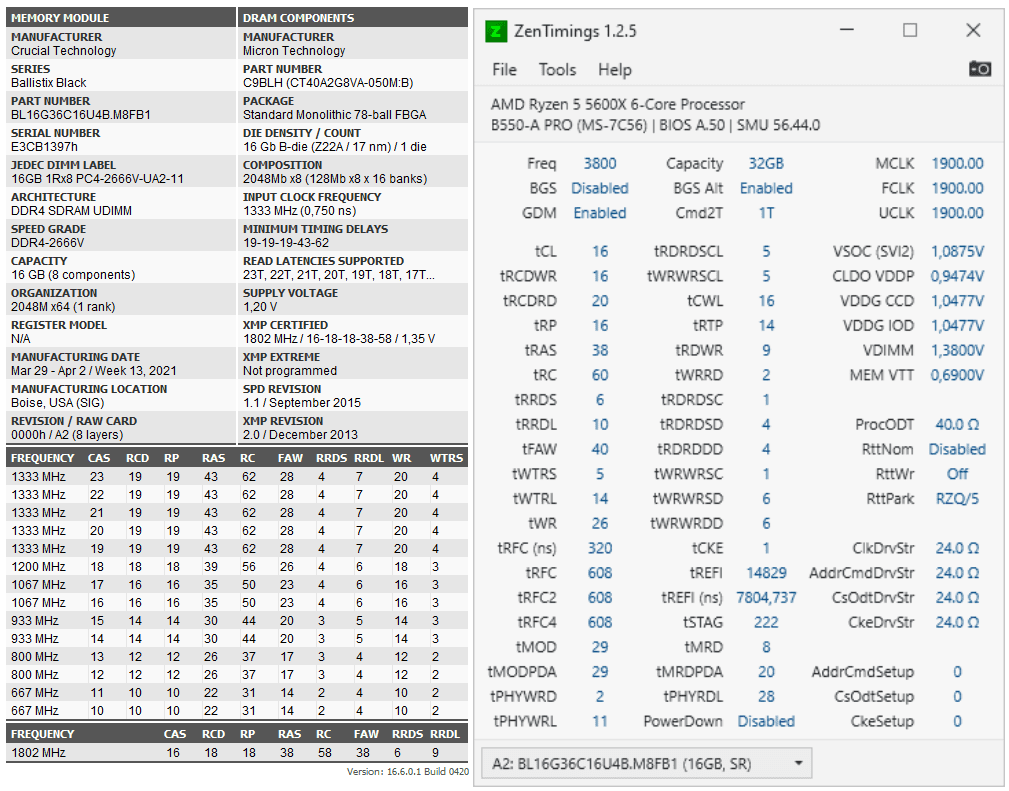Click the RttPark value RZQ/5
This screenshot has height=791, width=1009.
[x=958, y=499]
